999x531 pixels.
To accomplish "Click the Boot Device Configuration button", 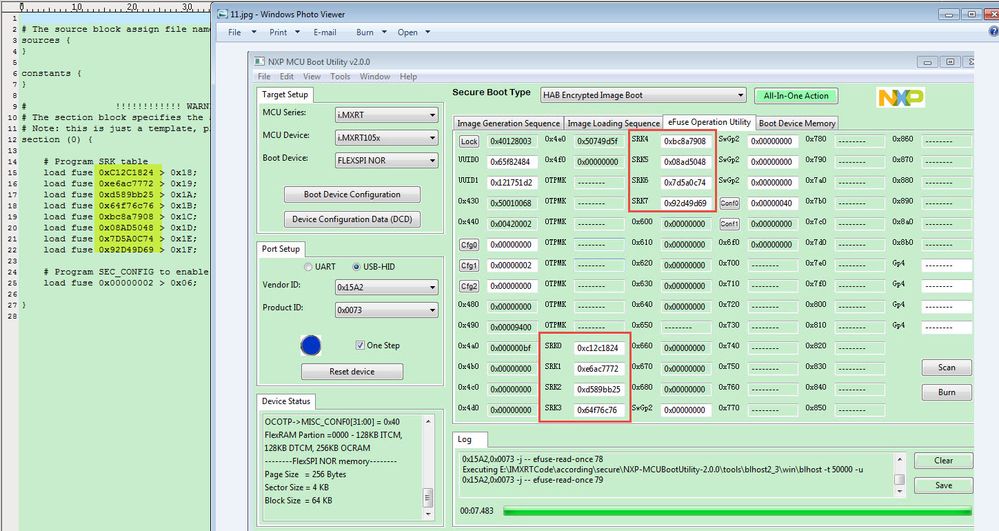I will 352,194.
